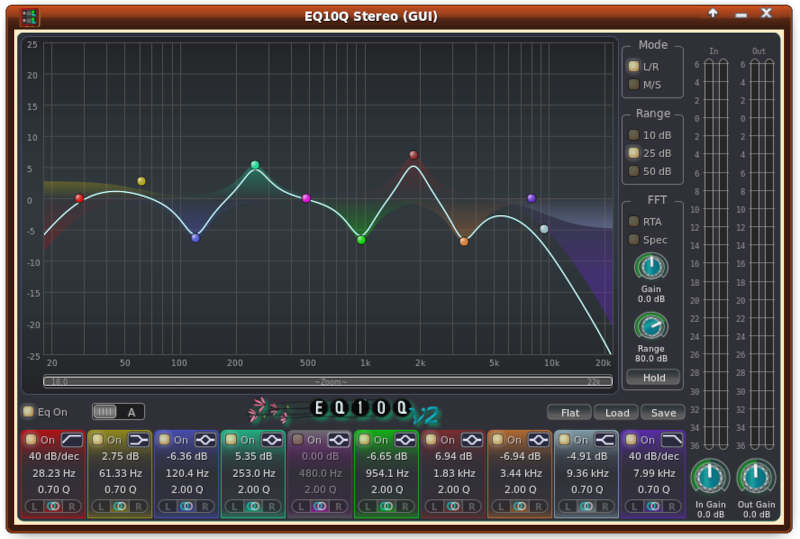This screenshot has height=539, width=800.
Task: Click the high-shelf filter icon on the 9.36 kHz band
Action: tap(605, 440)
